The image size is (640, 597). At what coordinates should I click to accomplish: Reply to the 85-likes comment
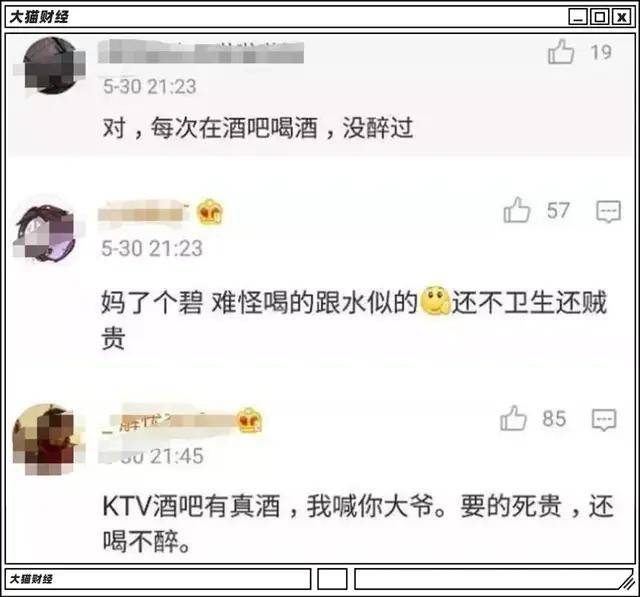pos(604,419)
